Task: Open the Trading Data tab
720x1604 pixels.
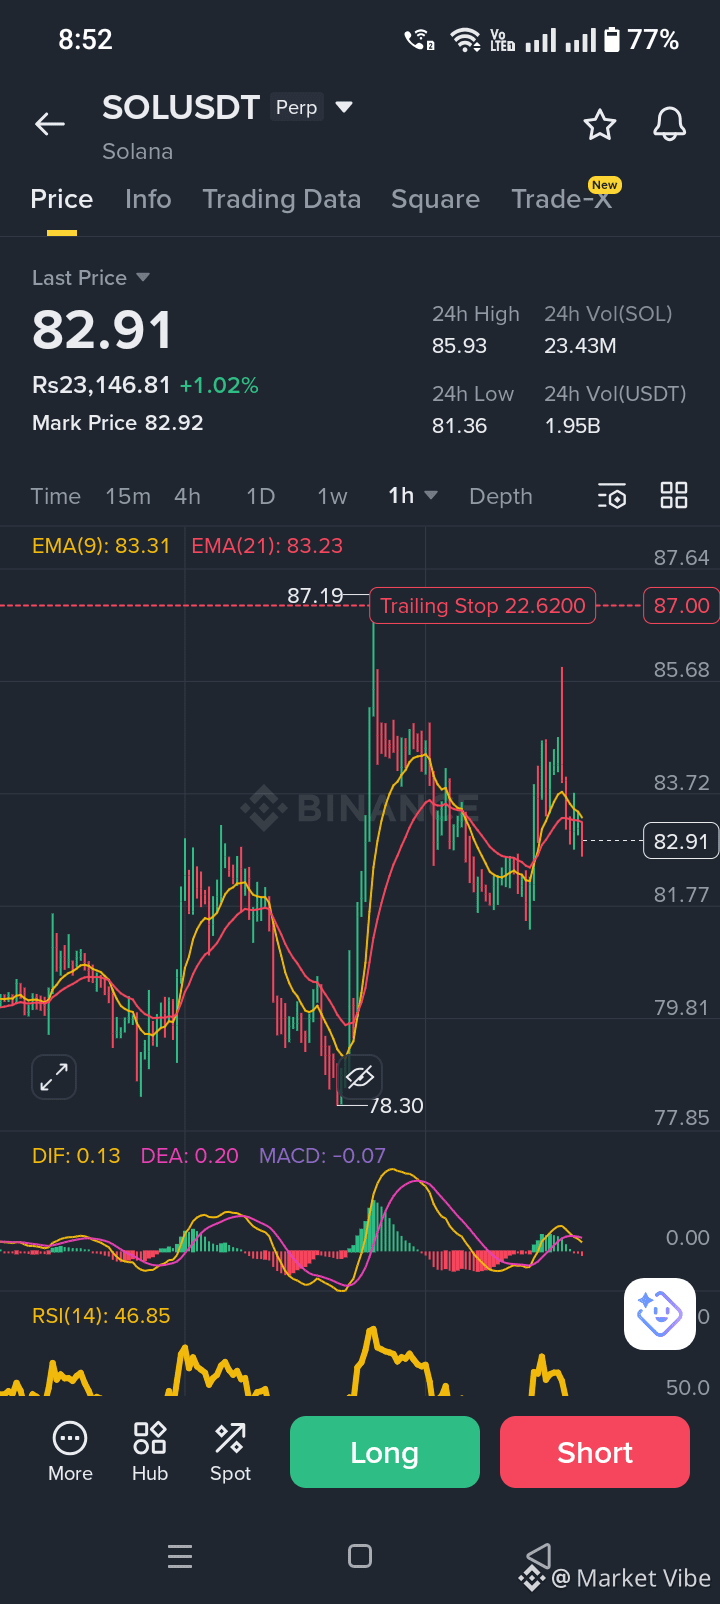Action: click(x=281, y=199)
